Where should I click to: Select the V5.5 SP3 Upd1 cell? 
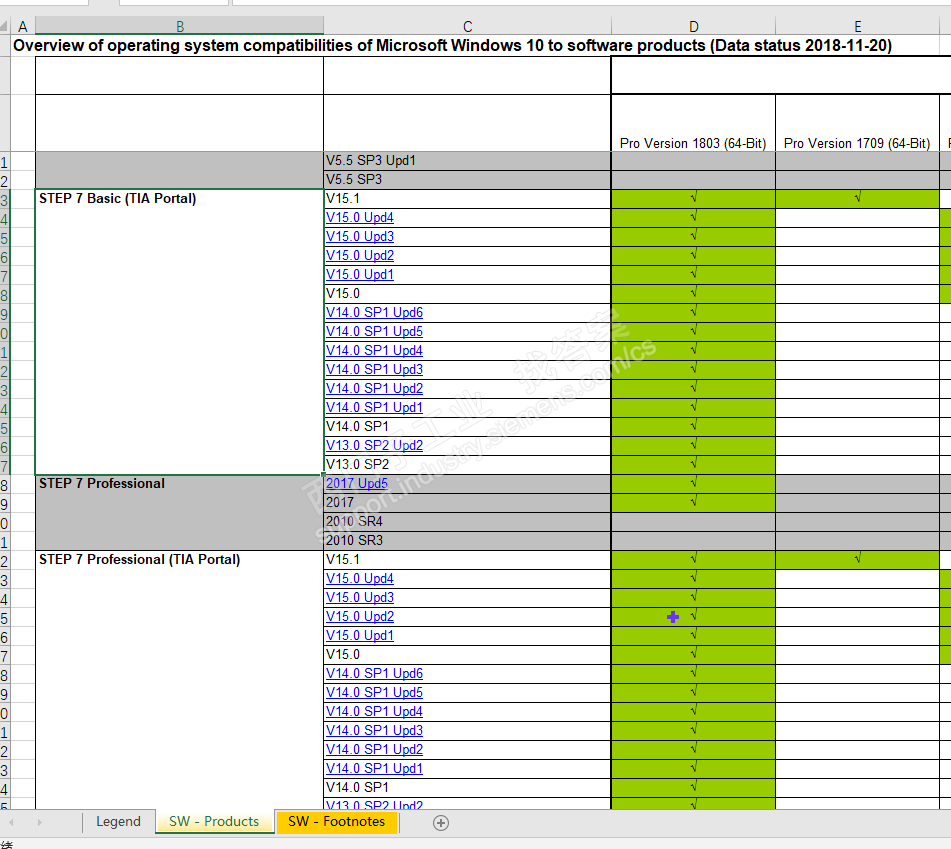point(467,161)
